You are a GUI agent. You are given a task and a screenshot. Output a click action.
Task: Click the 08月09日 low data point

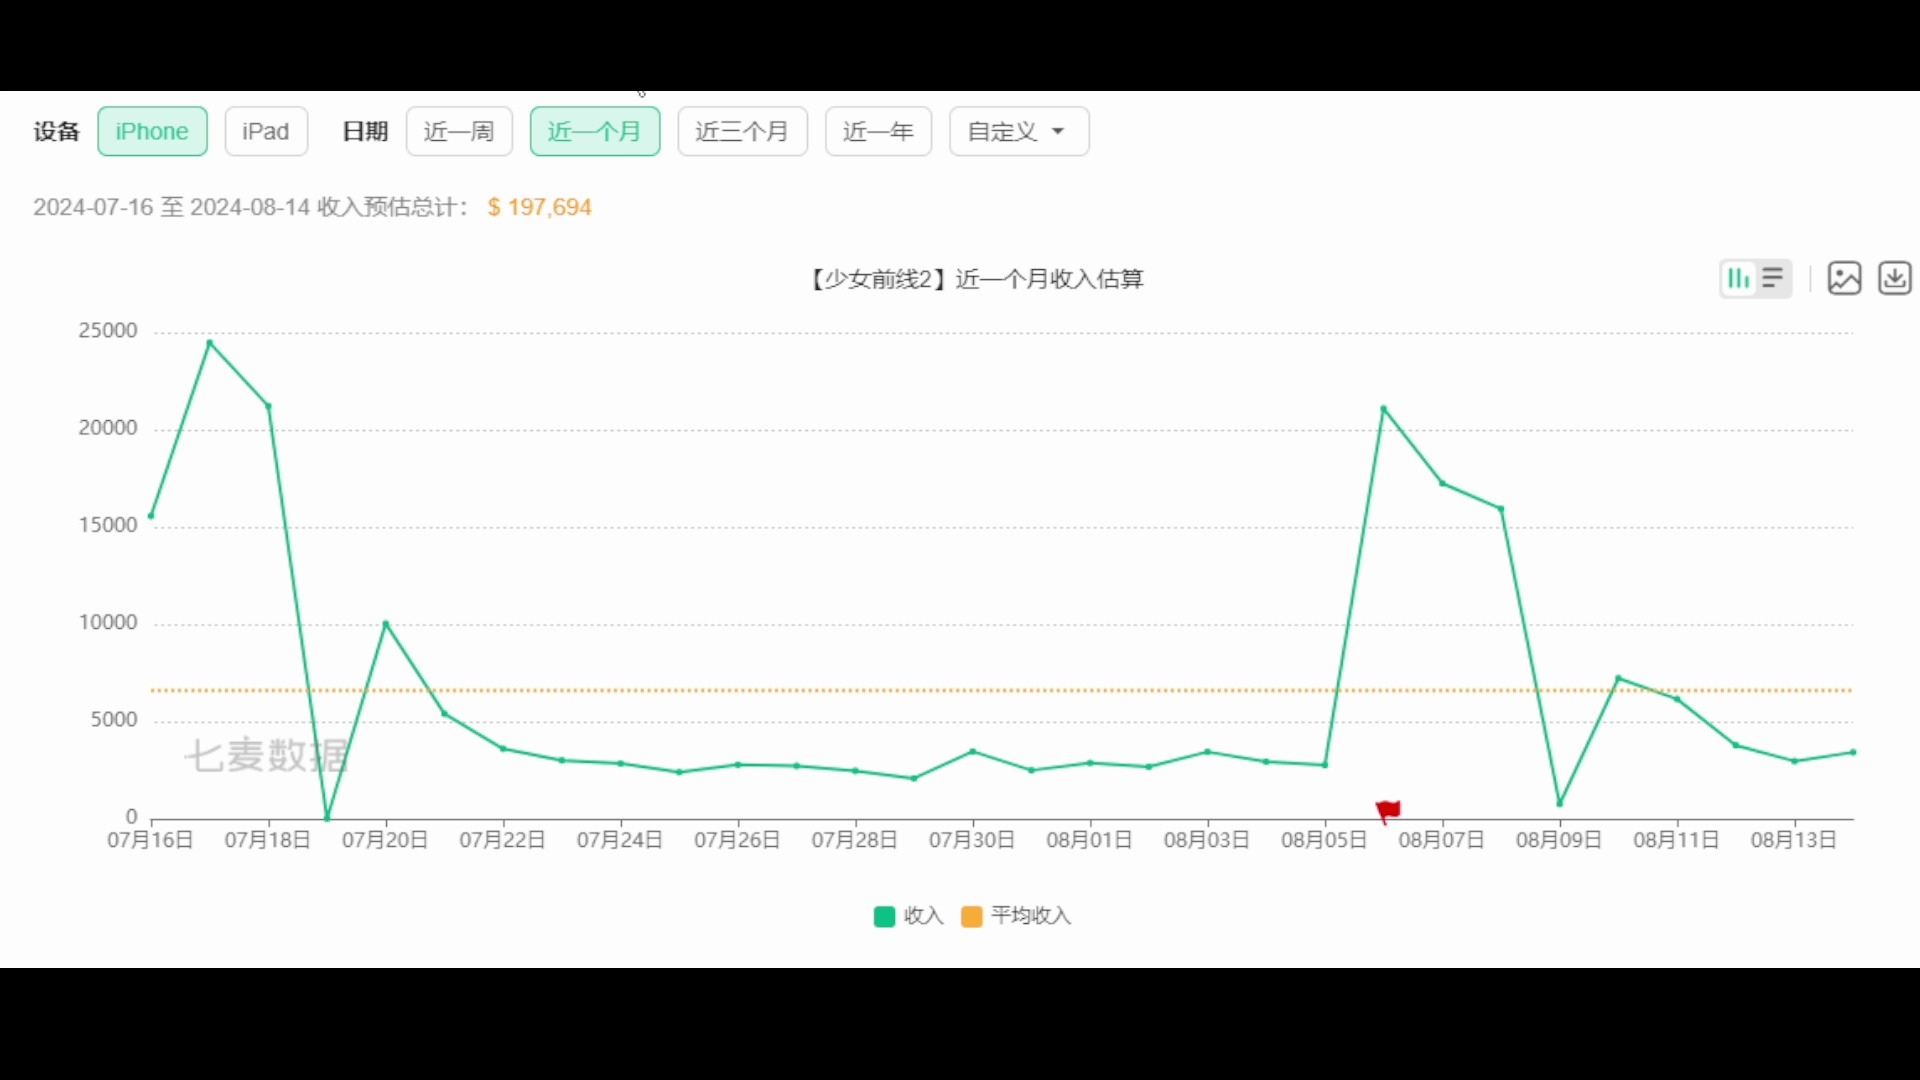(x=1560, y=803)
